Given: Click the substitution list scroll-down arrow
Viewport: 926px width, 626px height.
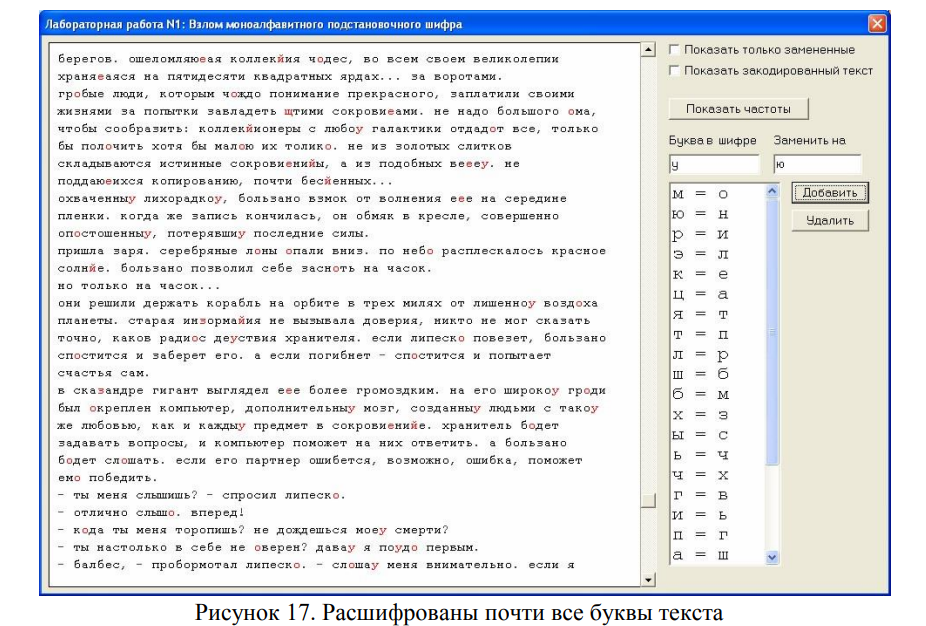Looking at the screenshot, I should point(772,557).
